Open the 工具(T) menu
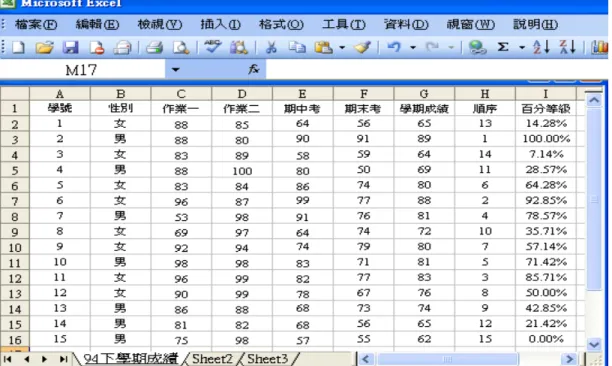612x366 pixels. point(344,25)
